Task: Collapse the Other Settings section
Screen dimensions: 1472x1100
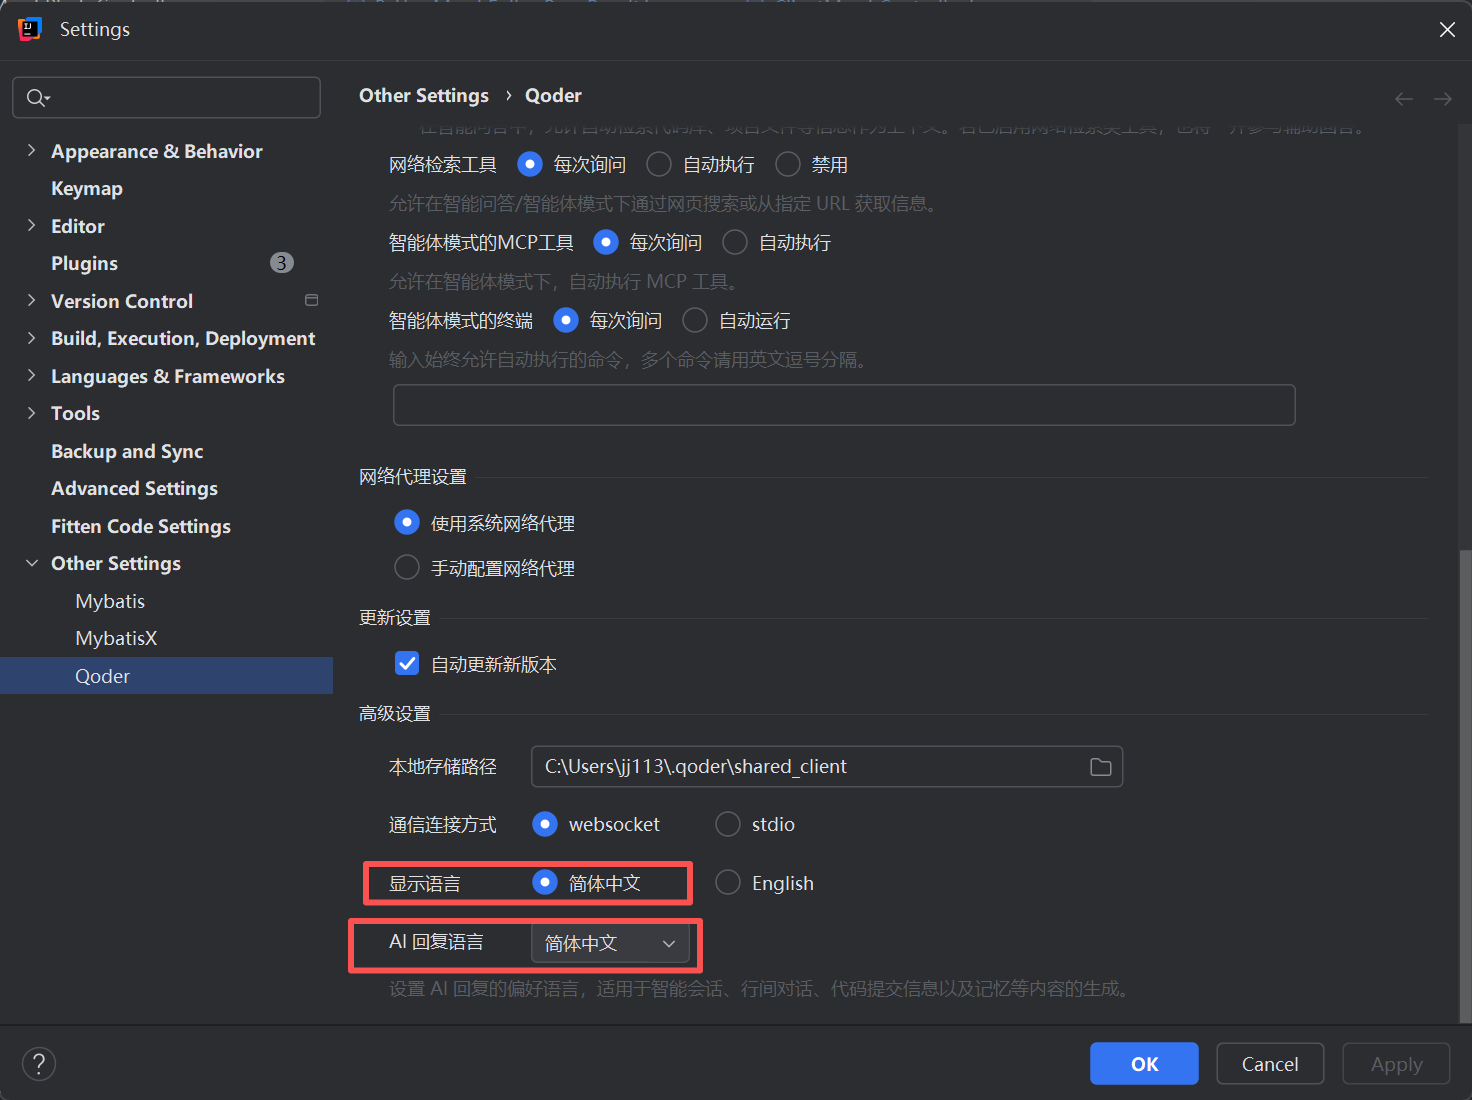Action: point(31,563)
